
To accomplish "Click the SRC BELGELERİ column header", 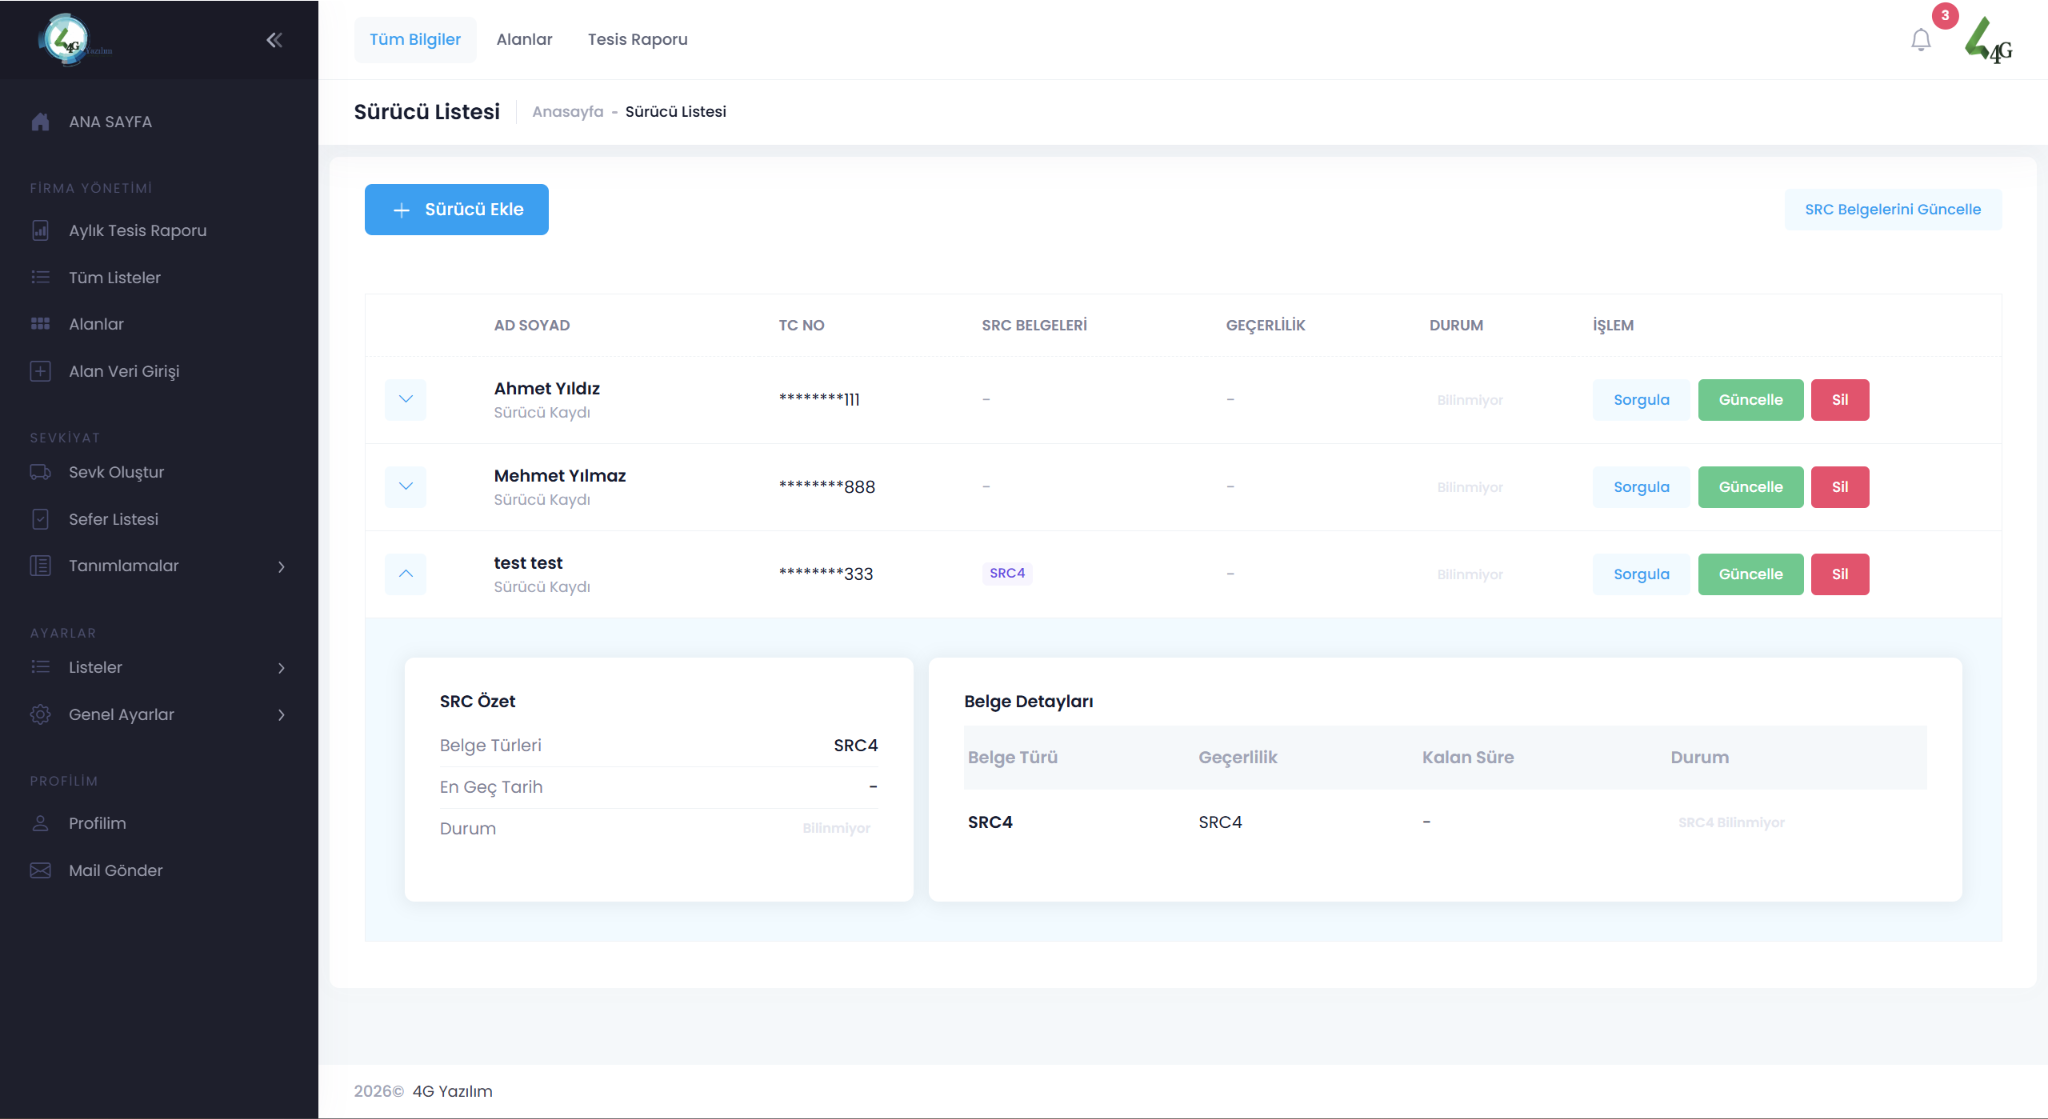I will (1034, 325).
